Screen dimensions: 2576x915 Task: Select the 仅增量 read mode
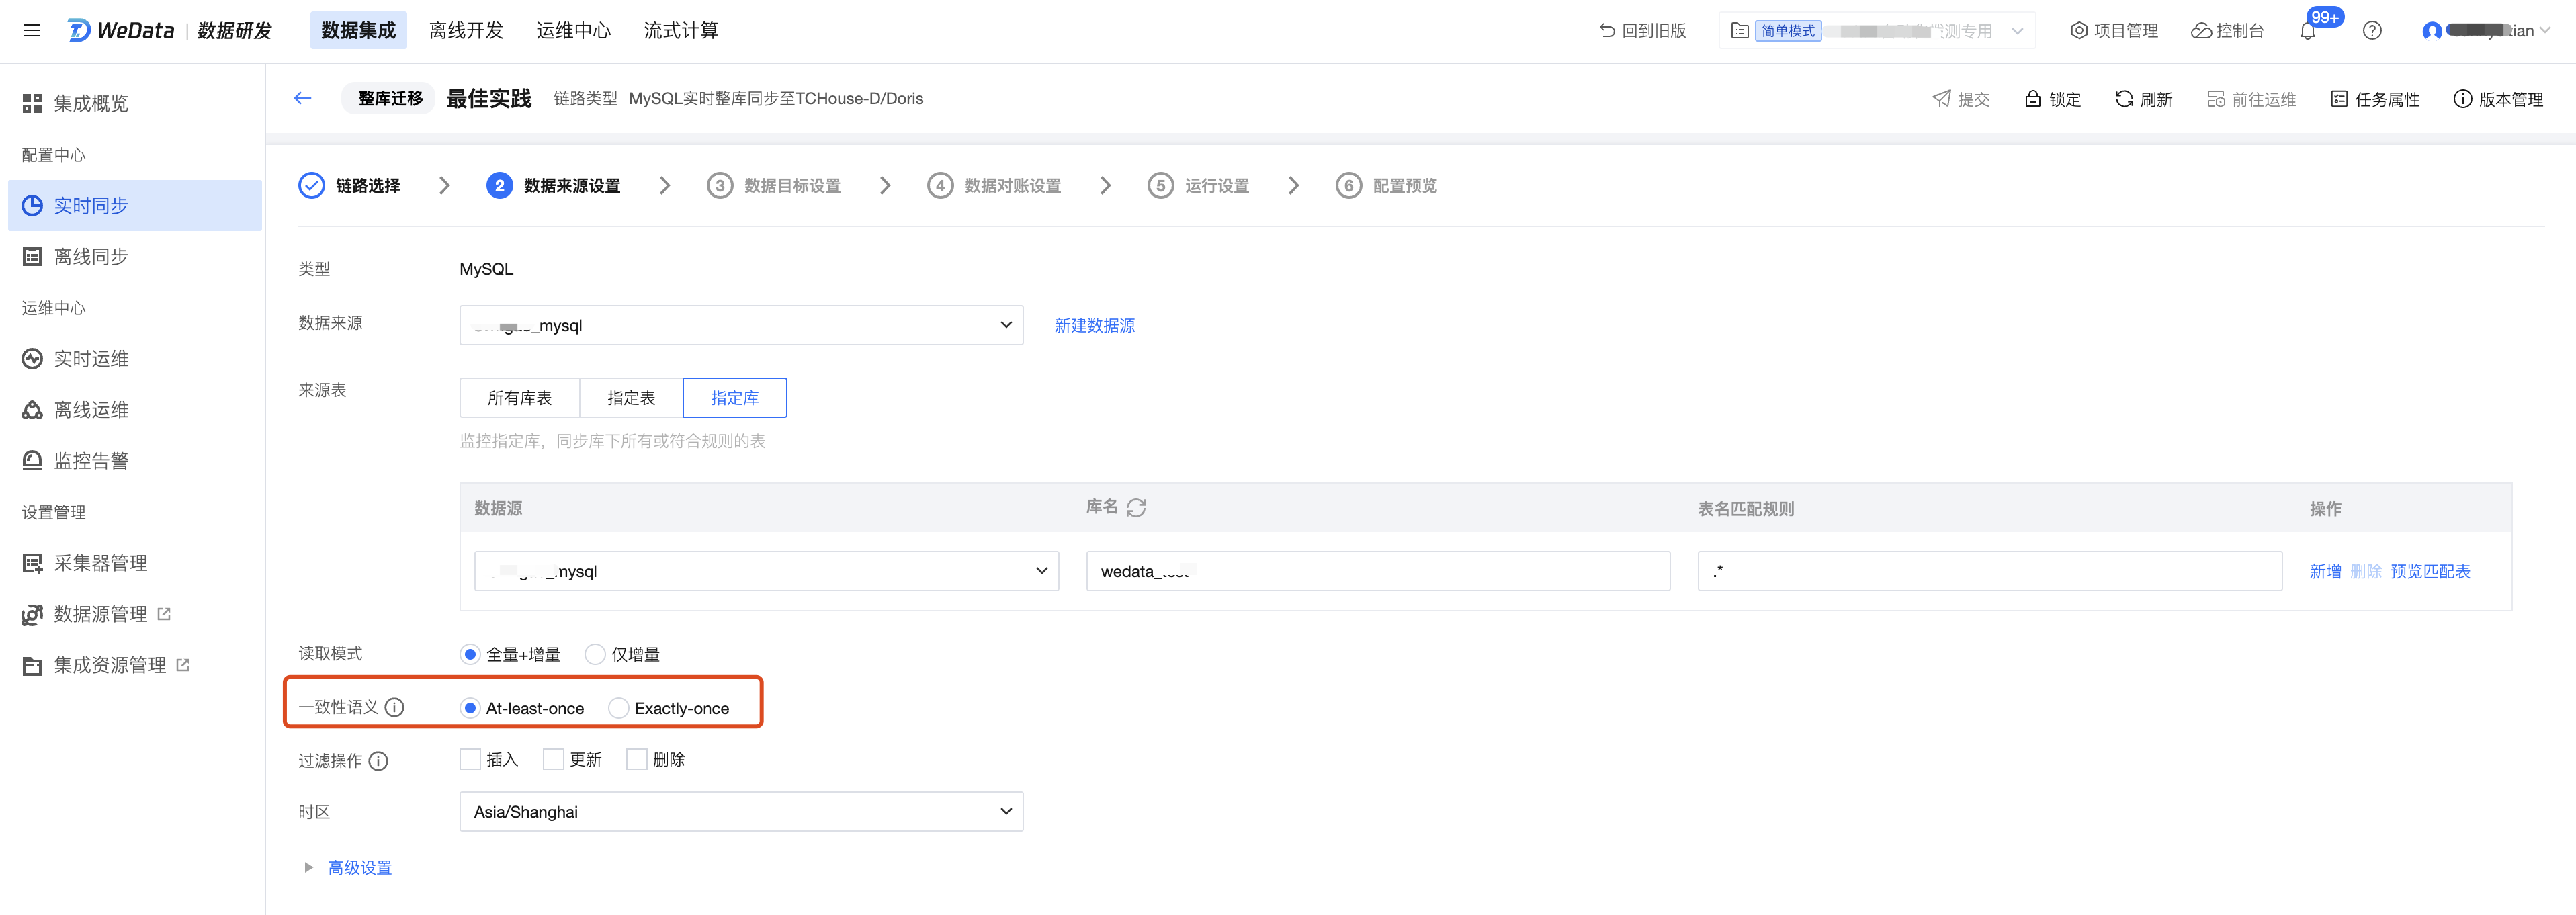[x=595, y=655]
